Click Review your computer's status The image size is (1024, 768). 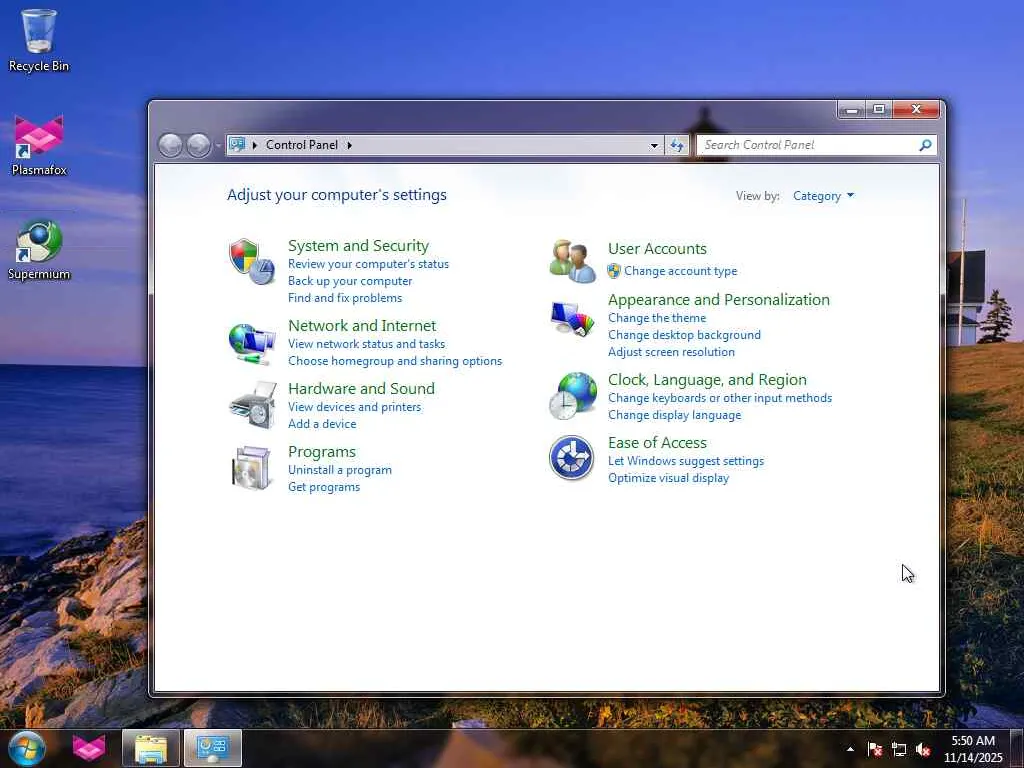click(368, 264)
